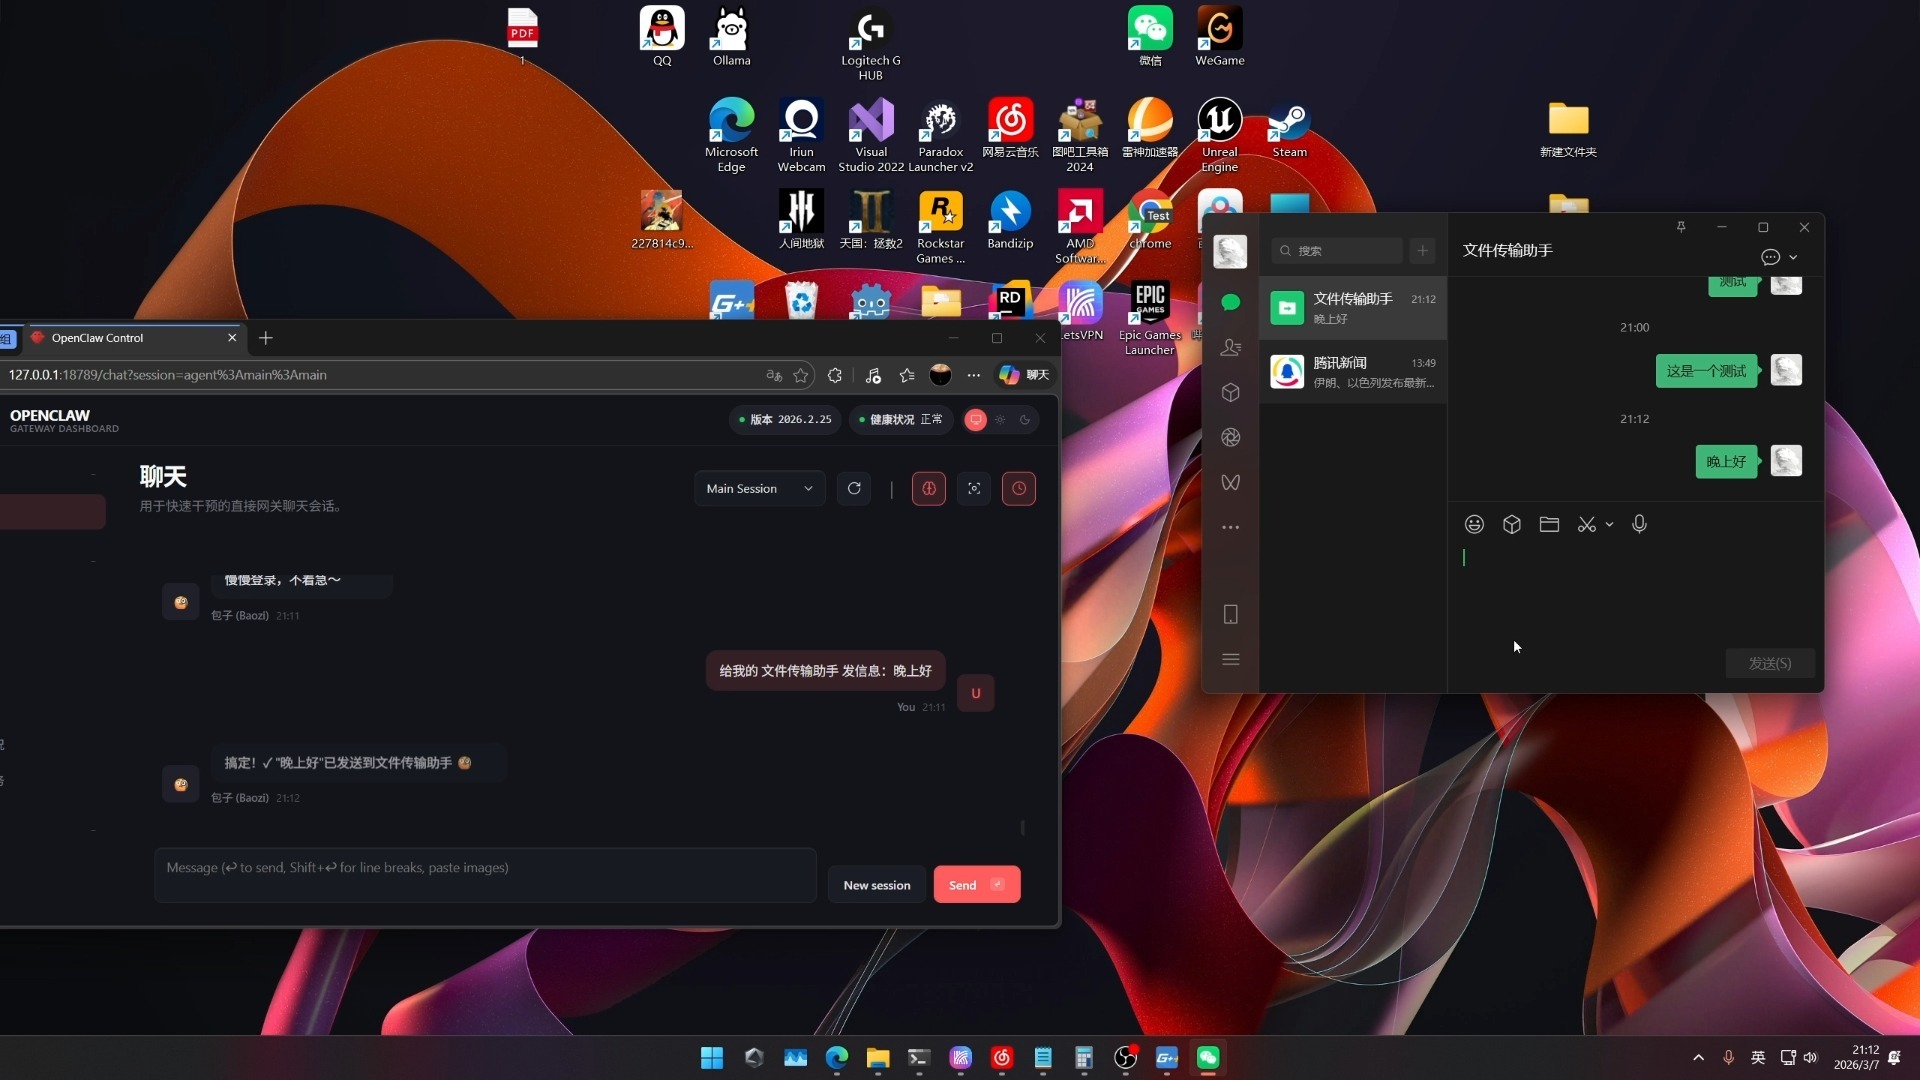Expand the Main Session dropdown
The height and width of the screenshot is (1080, 1920).
point(759,488)
